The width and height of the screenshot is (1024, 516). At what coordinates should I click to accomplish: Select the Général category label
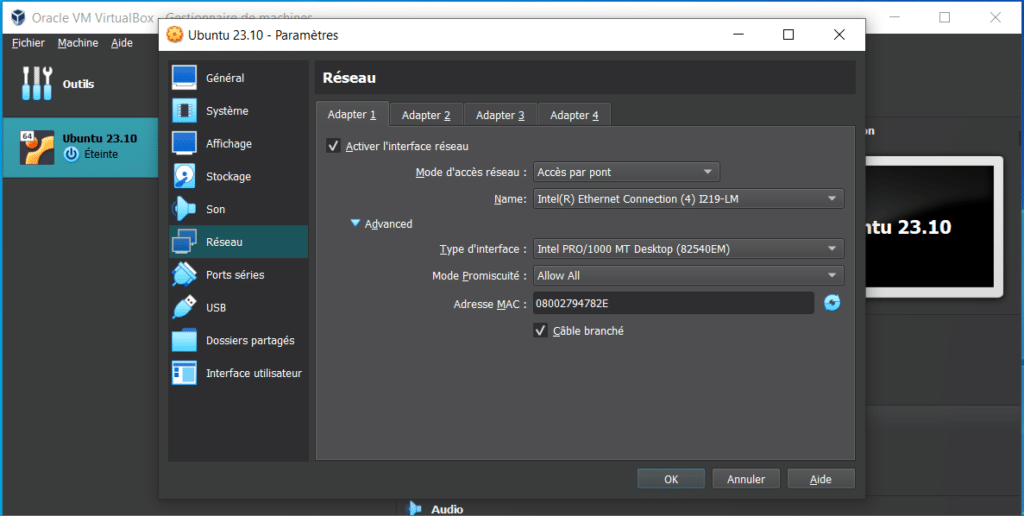point(225,78)
